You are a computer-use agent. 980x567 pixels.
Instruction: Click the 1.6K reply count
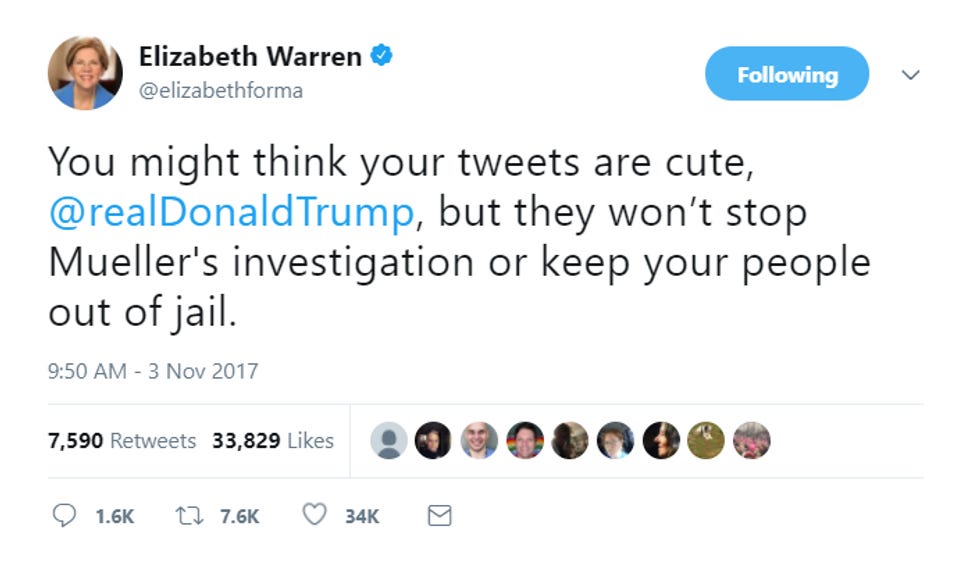pos(115,516)
